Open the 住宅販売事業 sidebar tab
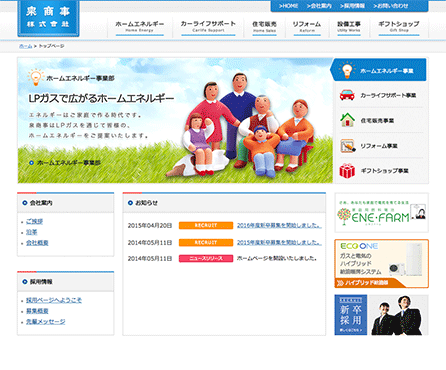446x370 pixels. (x=381, y=120)
